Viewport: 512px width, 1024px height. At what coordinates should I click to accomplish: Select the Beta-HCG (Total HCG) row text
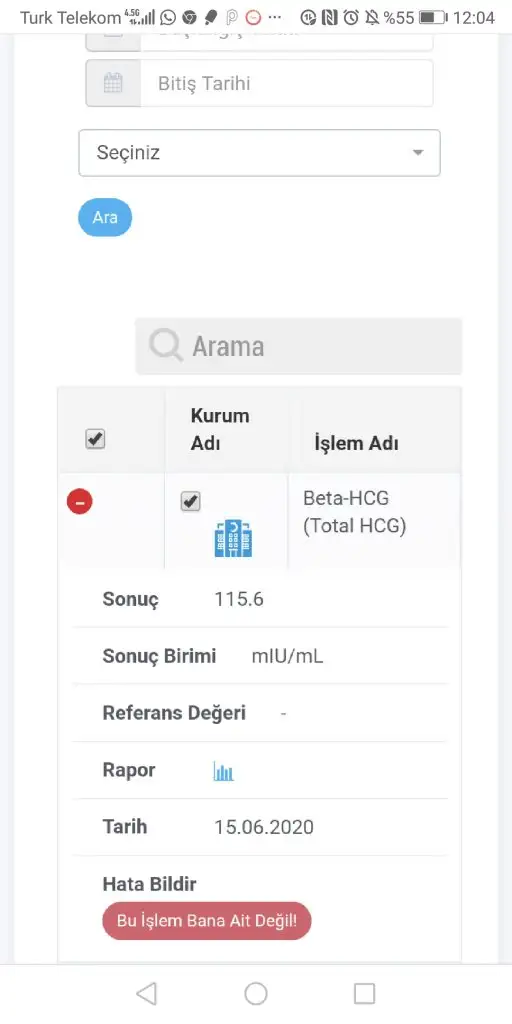[355, 512]
